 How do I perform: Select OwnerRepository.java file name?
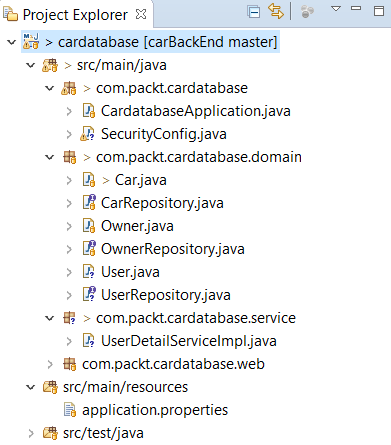click(173, 249)
